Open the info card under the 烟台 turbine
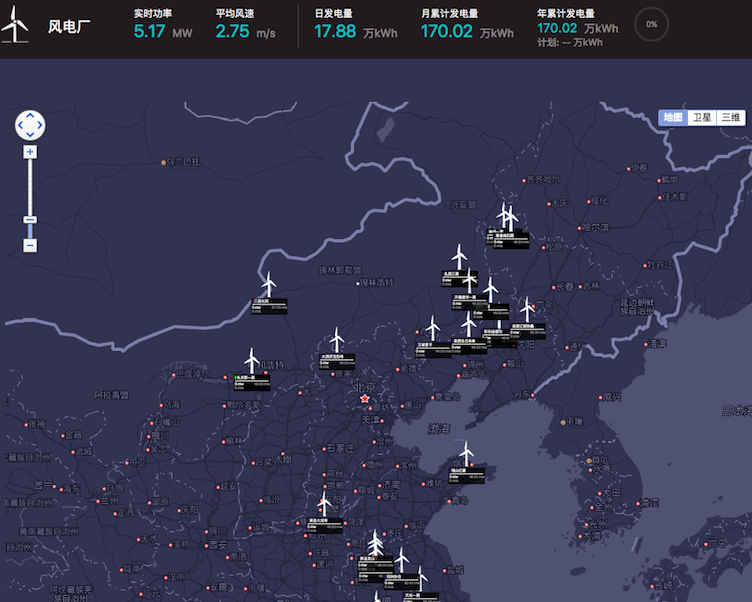This screenshot has height=602, width=752. pyautogui.click(x=467, y=476)
